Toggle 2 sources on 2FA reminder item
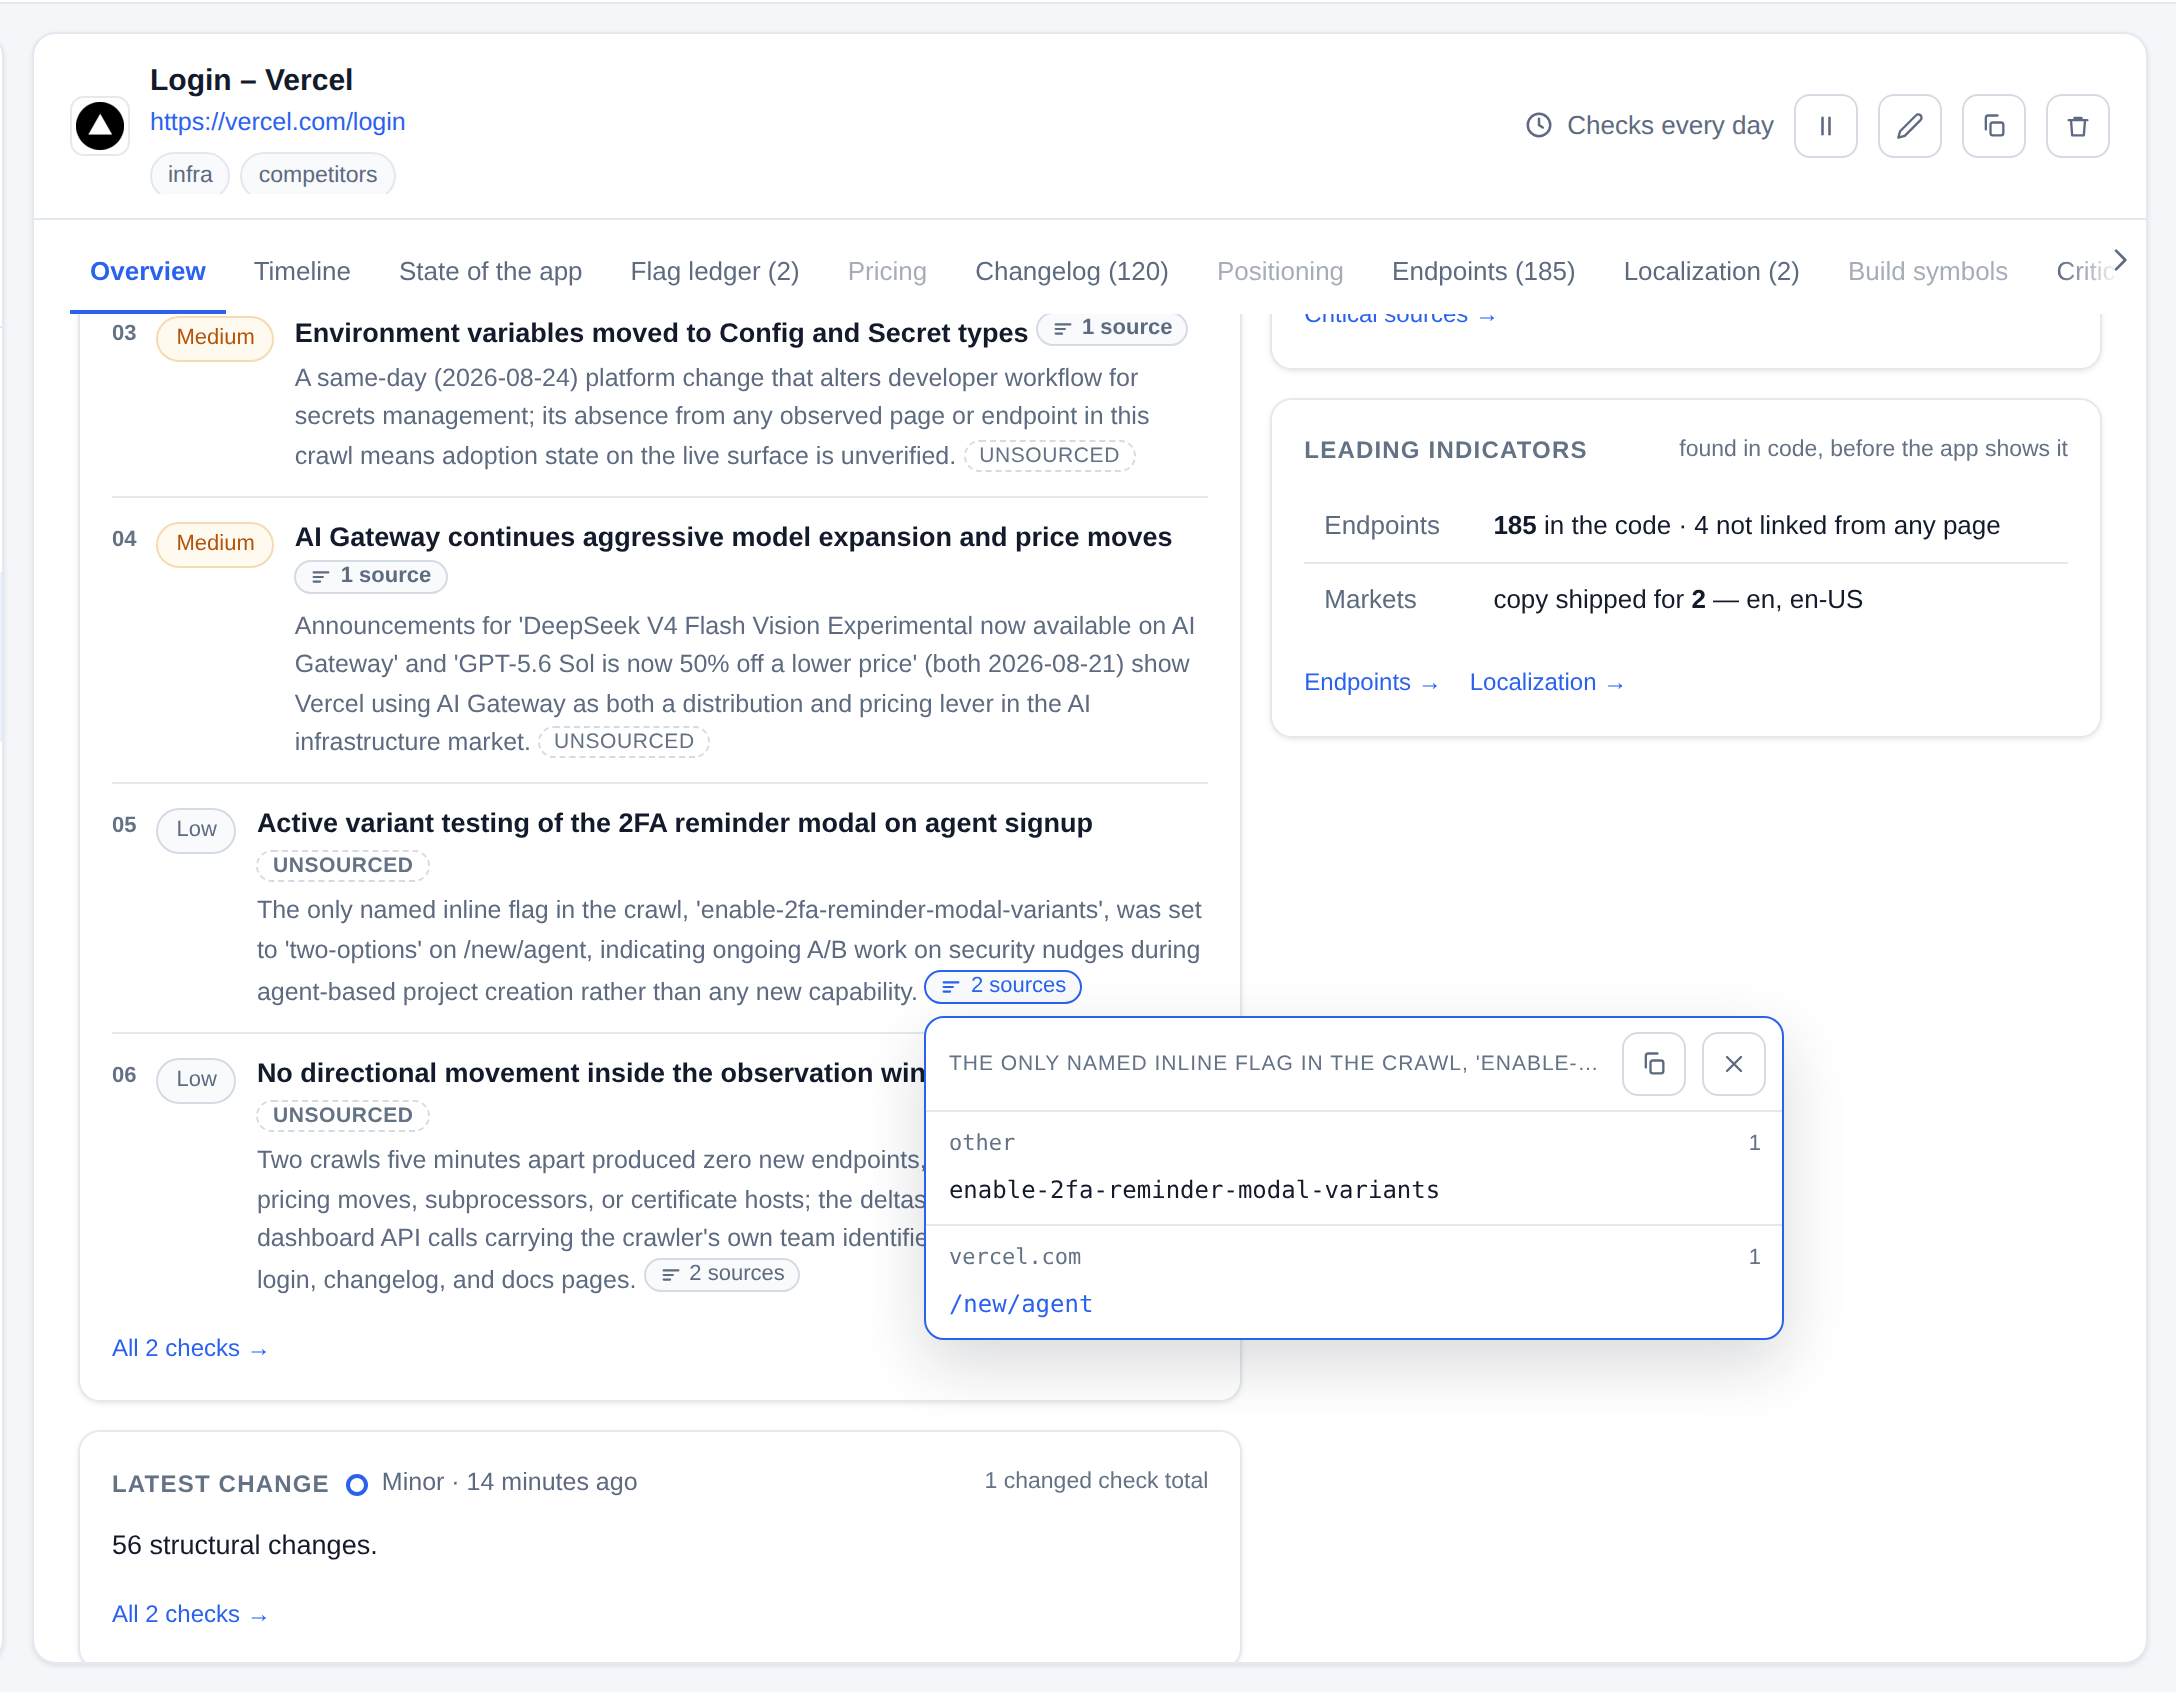Viewport: 2176px width, 1692px height. 1003,986
